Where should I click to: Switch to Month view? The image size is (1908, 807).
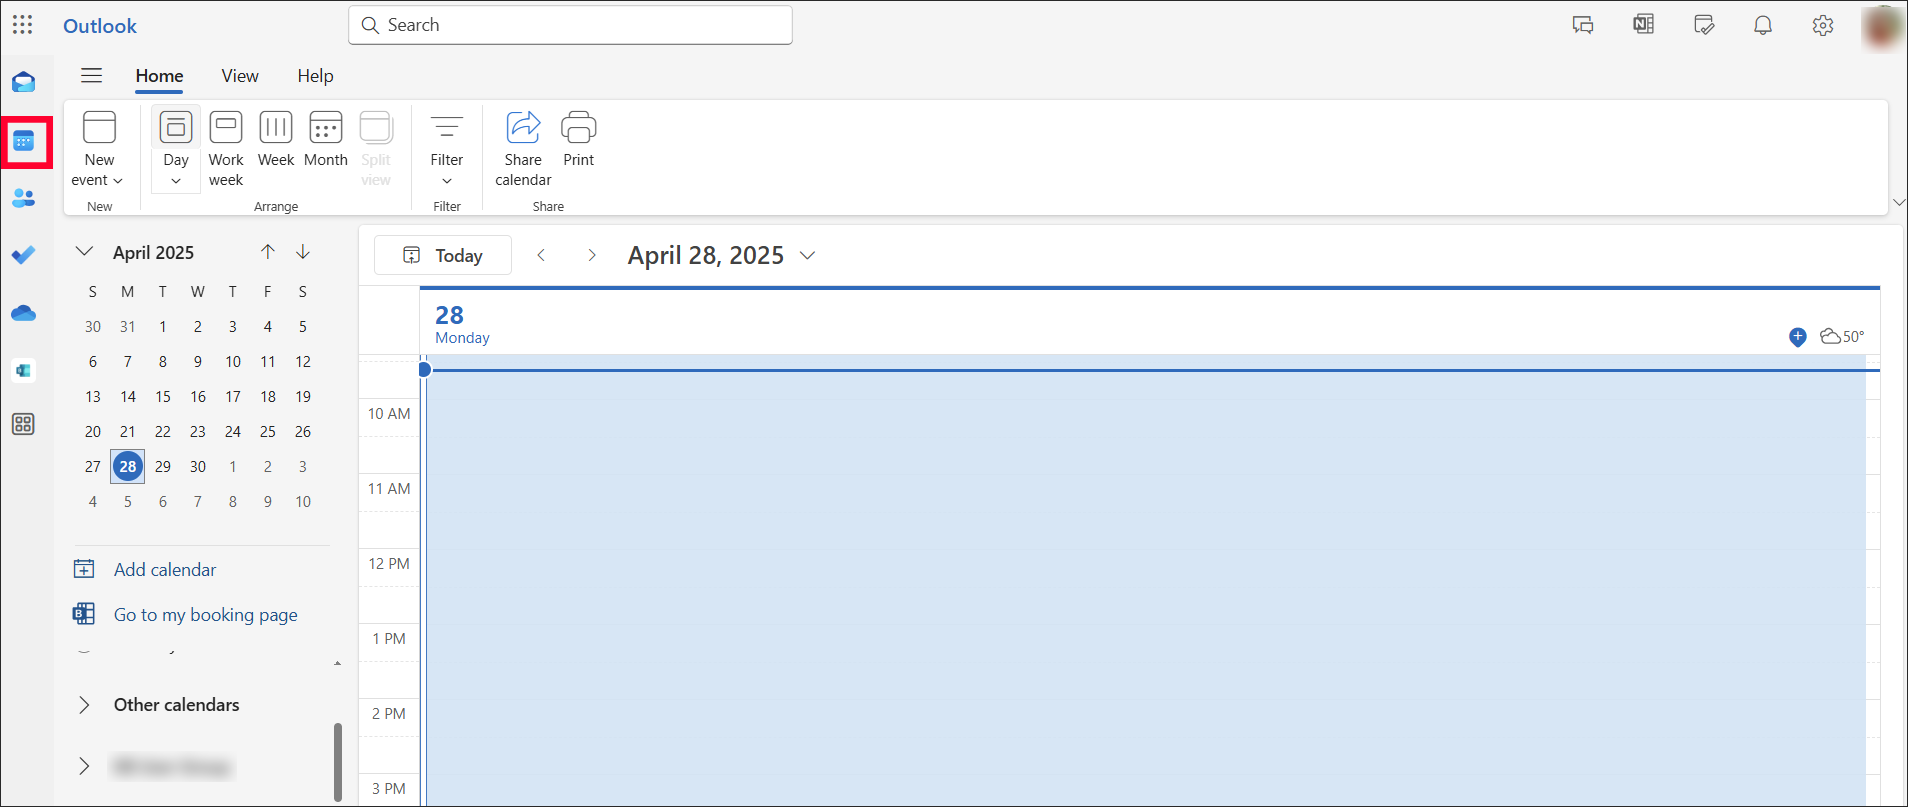pyautogui.click(x=325, y=140)
